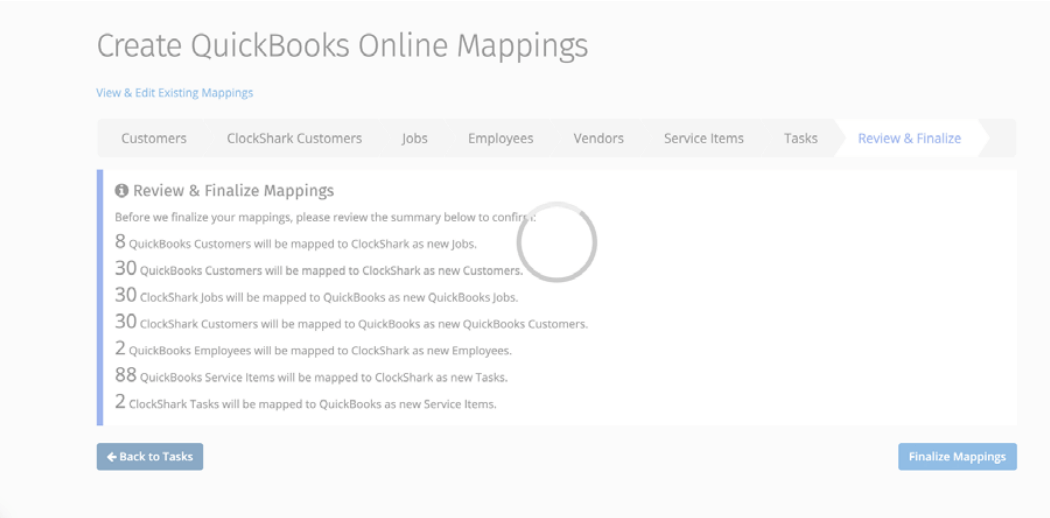The image size is (1050, 518).
Task: Click the Review & Finalize Mappings section title
Action: pos(233,191)
